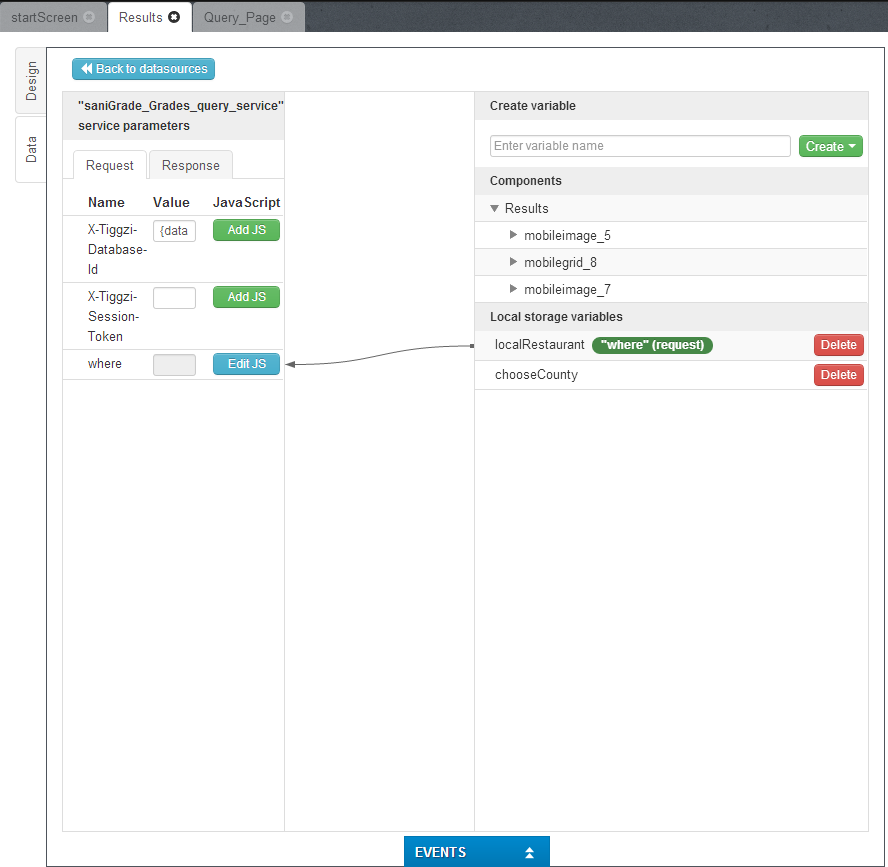Close the startScreen tab
This screenshot has height=867, width=888.
pyautogui.click(x=90, y=18)
